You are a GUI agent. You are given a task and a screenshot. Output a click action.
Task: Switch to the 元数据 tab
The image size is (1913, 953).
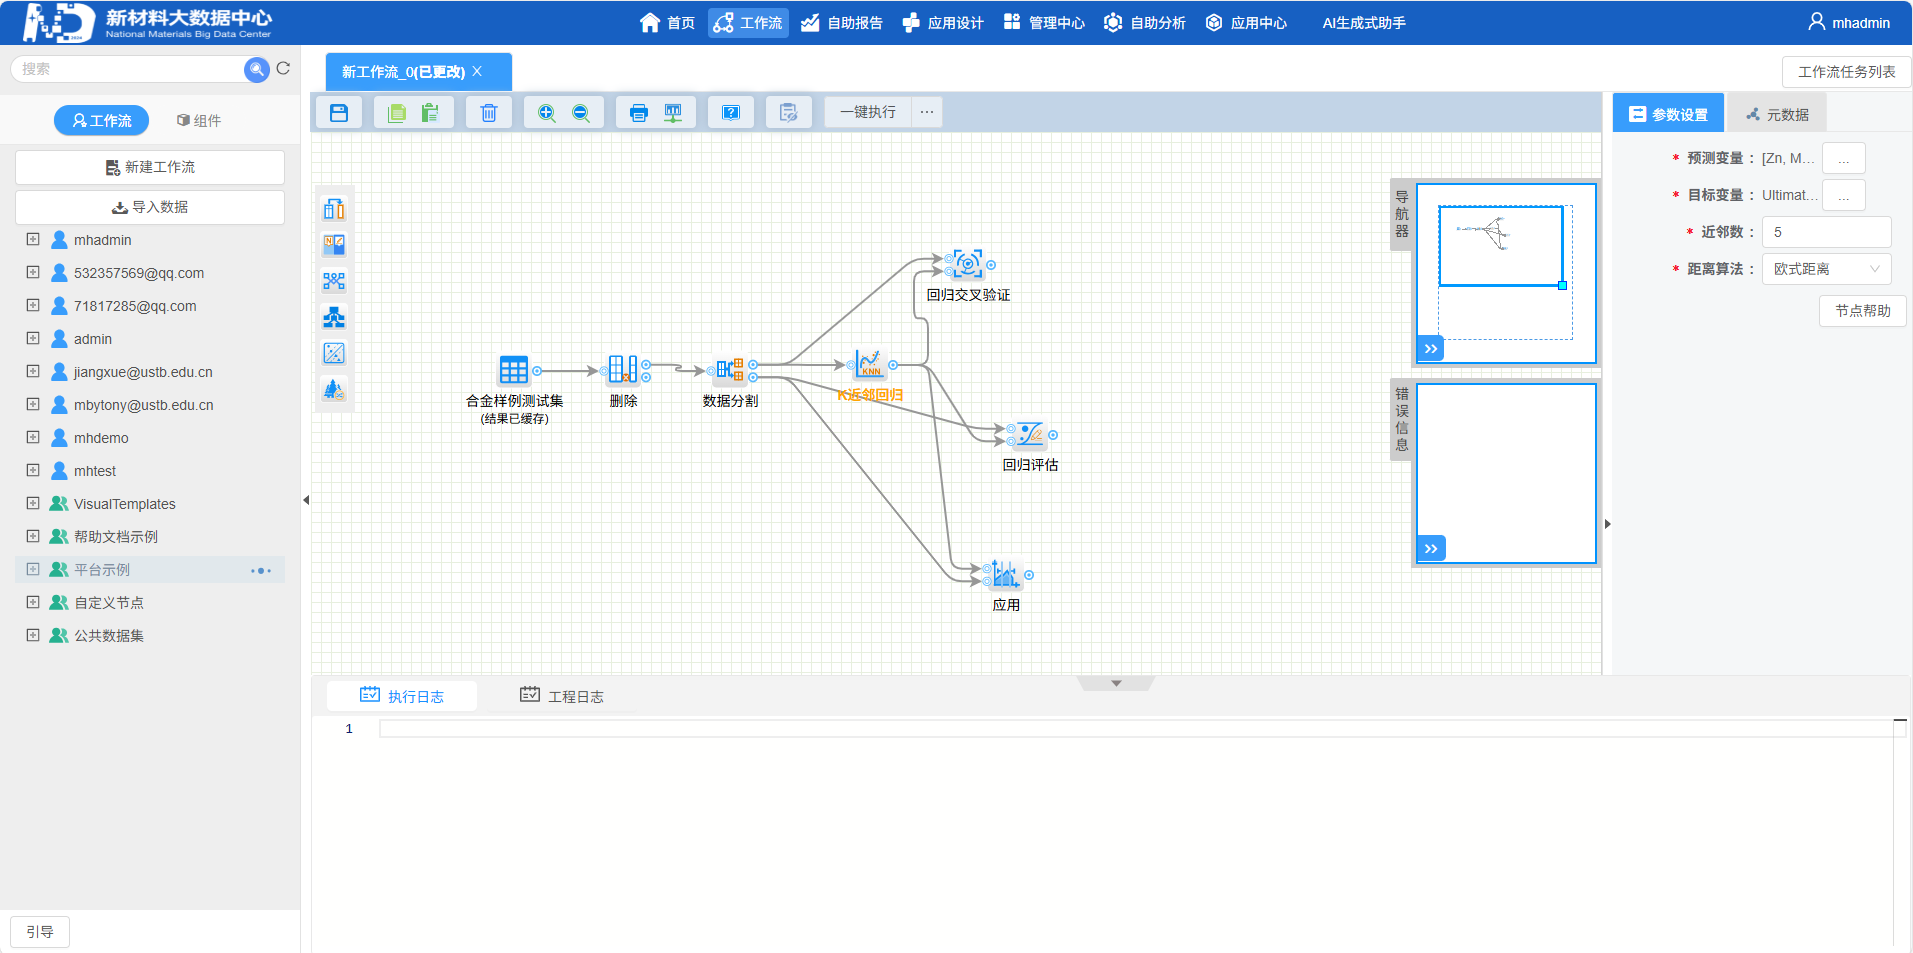(1777, 114)
